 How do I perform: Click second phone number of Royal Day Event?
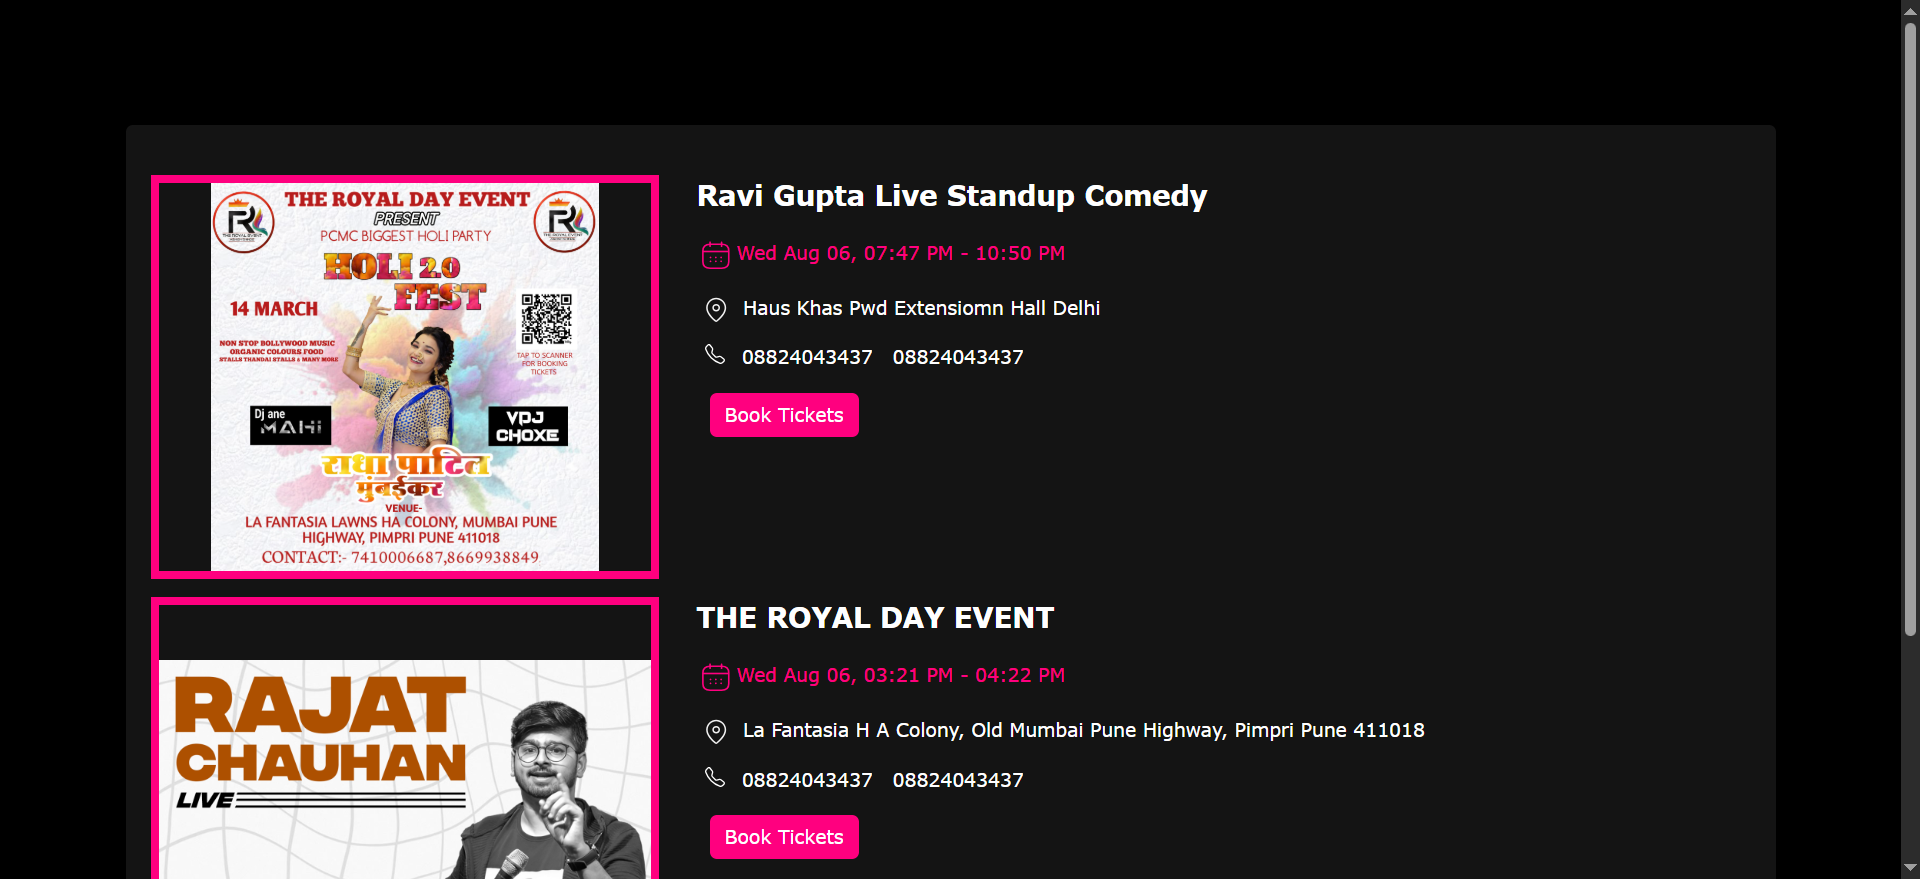[x=958, y=780]
